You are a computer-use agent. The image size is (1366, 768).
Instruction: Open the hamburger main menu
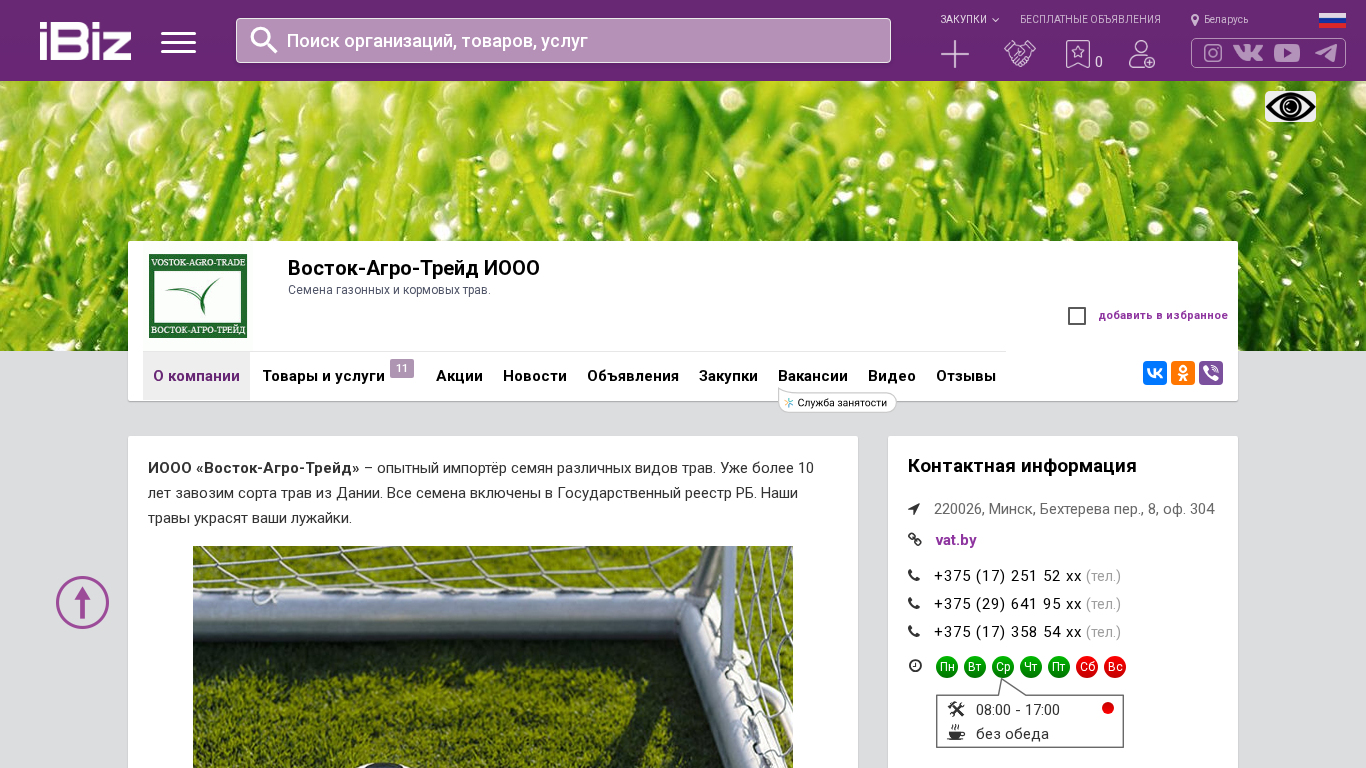[x=178, y=42]
